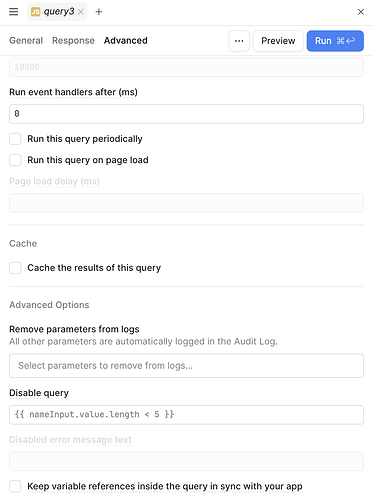Image resolution: width=373 pixels, height=500 pixels.
Task: Open the hamburger menu icon
Action: [14, 12]
